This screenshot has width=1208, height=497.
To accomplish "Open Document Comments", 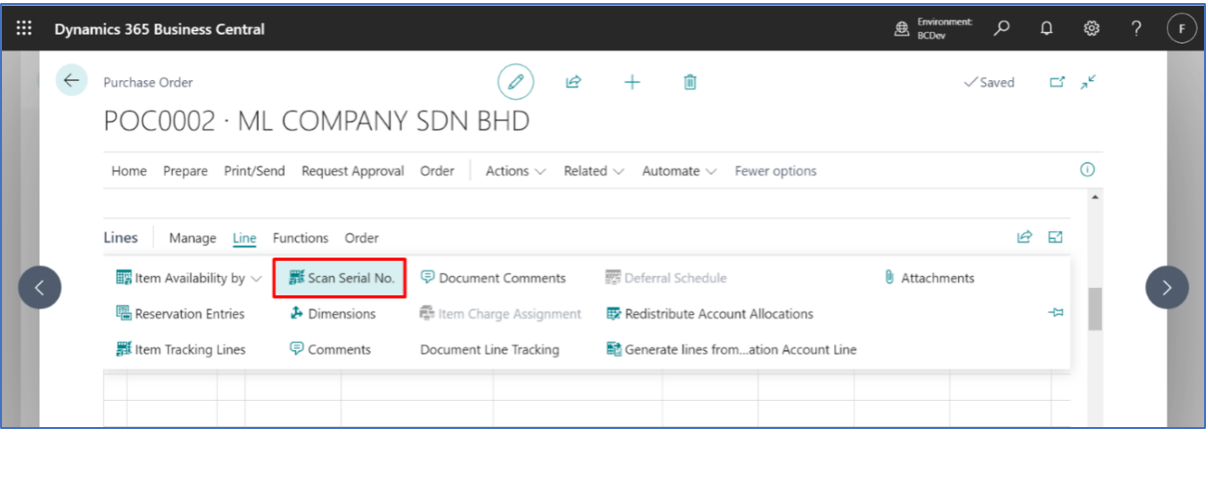I will 493,278.
